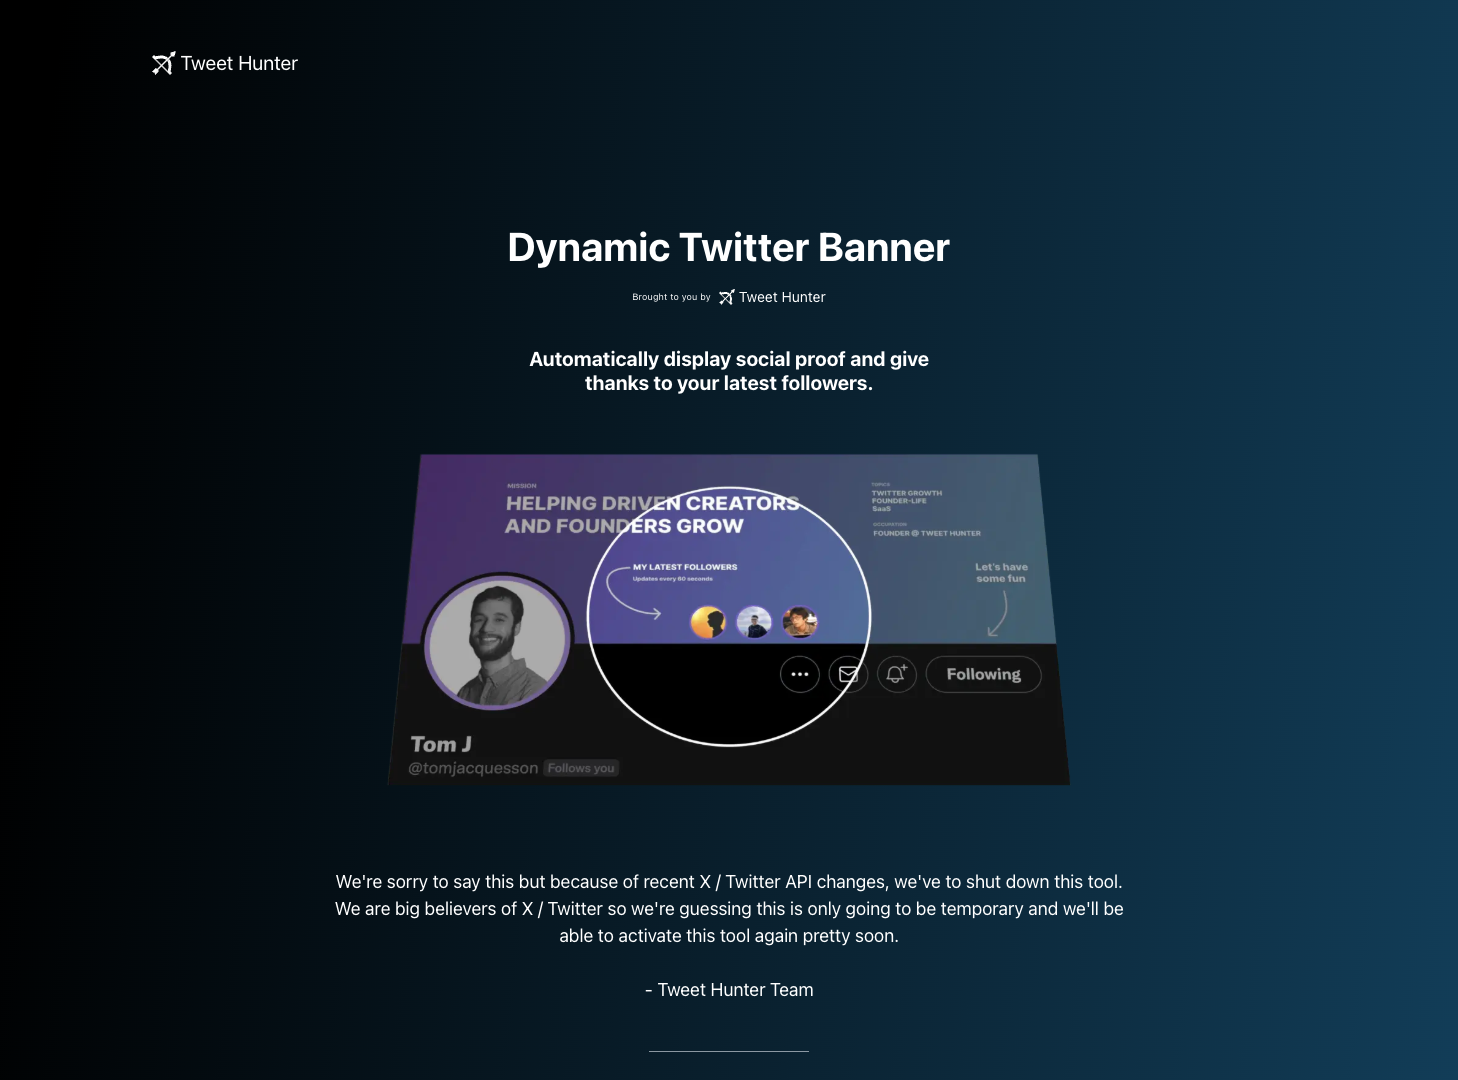Click the 'Tweet Hunter' text link in the header
Image resolution: width=1458 pixels, height=1080 pixels.
point(238,63)
